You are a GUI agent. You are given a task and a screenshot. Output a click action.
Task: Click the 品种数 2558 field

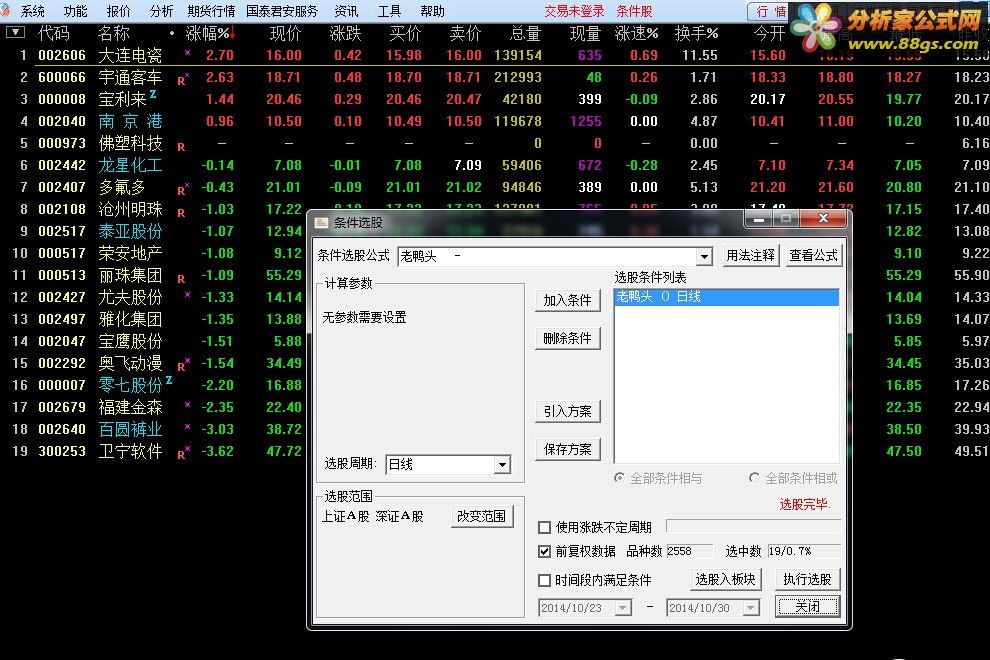[689, 551]
